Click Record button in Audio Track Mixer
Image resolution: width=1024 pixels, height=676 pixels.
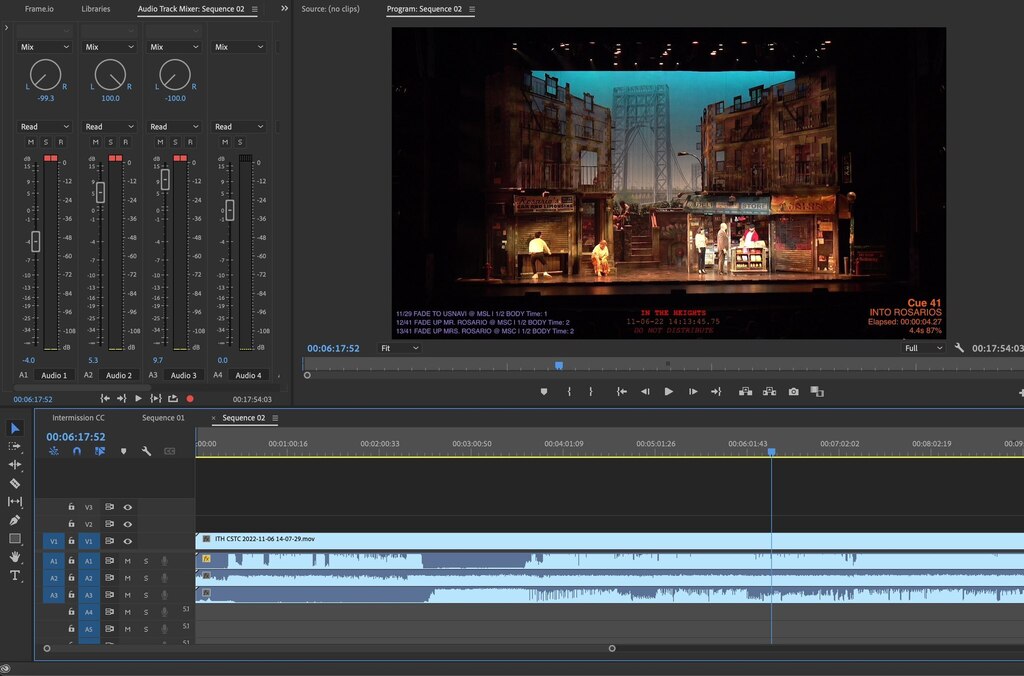(x=190, y=398)
